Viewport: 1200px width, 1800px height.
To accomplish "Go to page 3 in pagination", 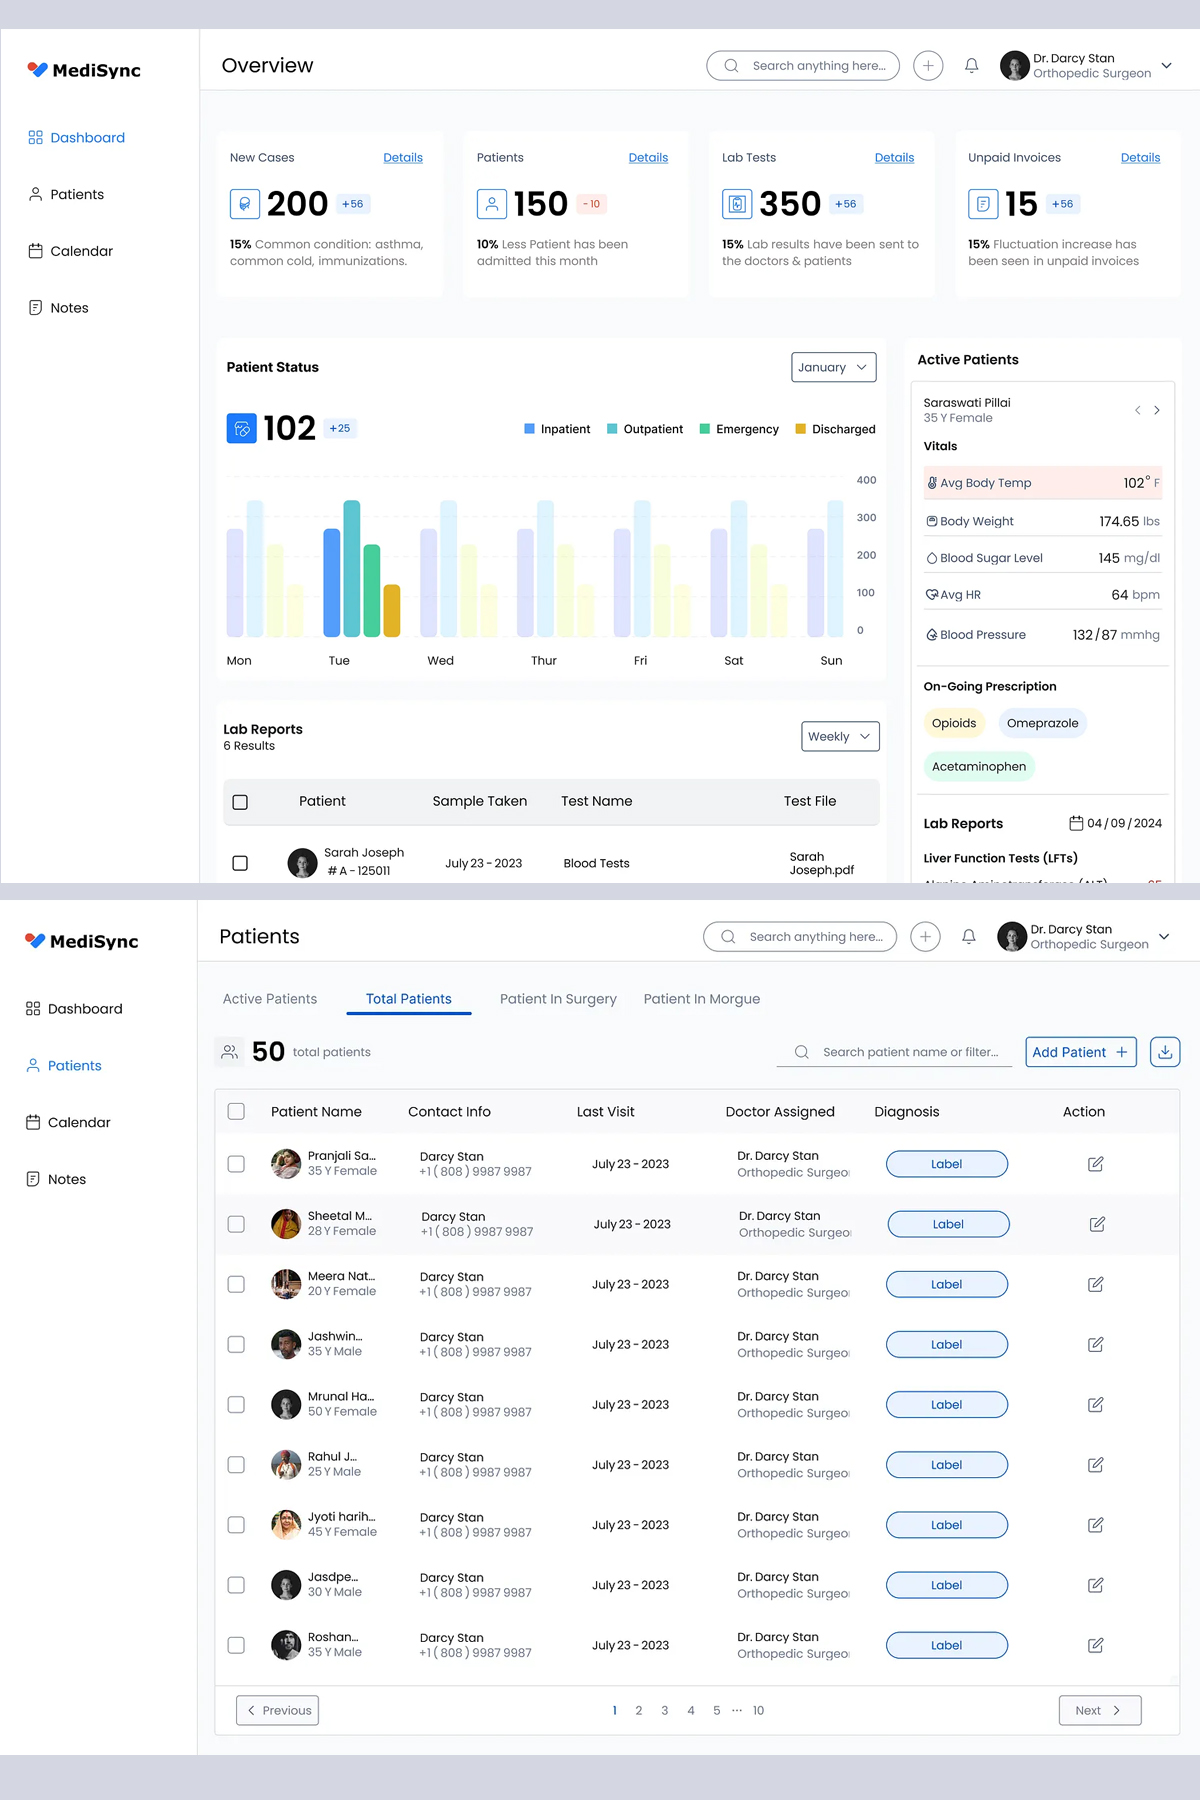I will 665,1710.
